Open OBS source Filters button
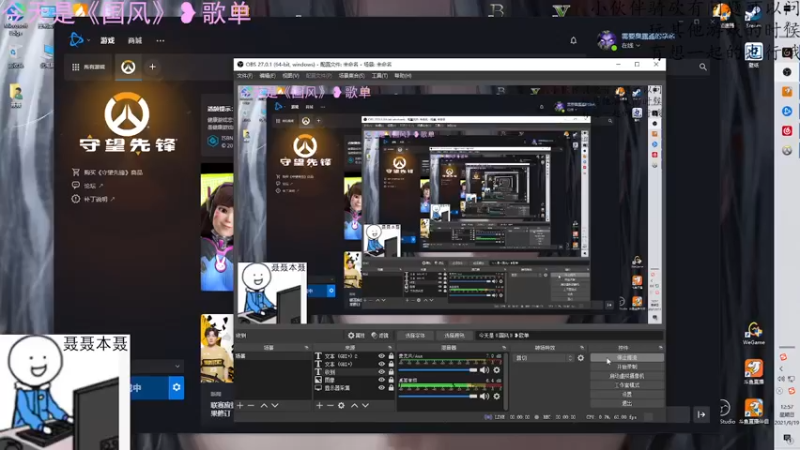Viewport: 800px width, 450px height. [380, 335]
